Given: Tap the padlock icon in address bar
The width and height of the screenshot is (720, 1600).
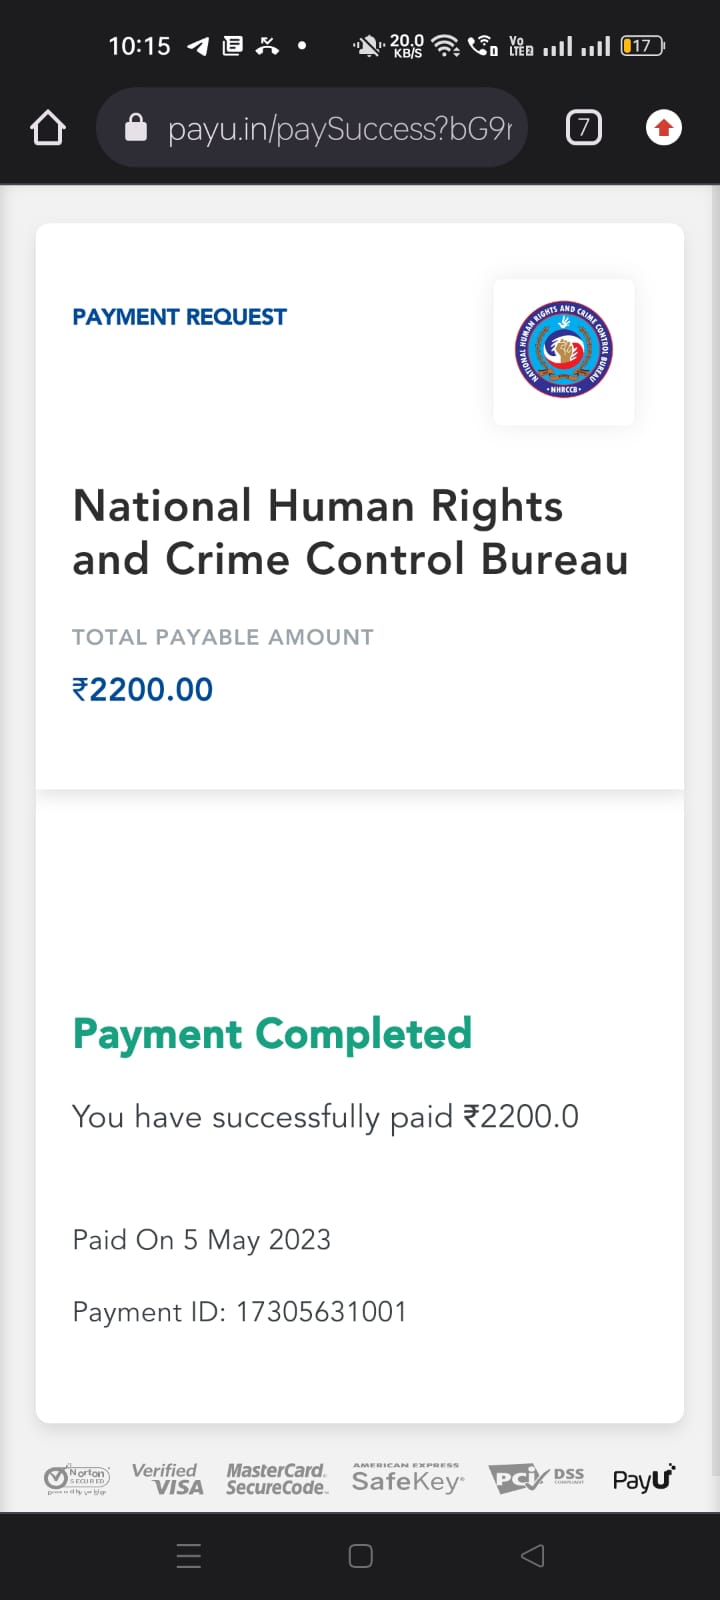Looking at the screenshot, I should [x=136, y=128].
